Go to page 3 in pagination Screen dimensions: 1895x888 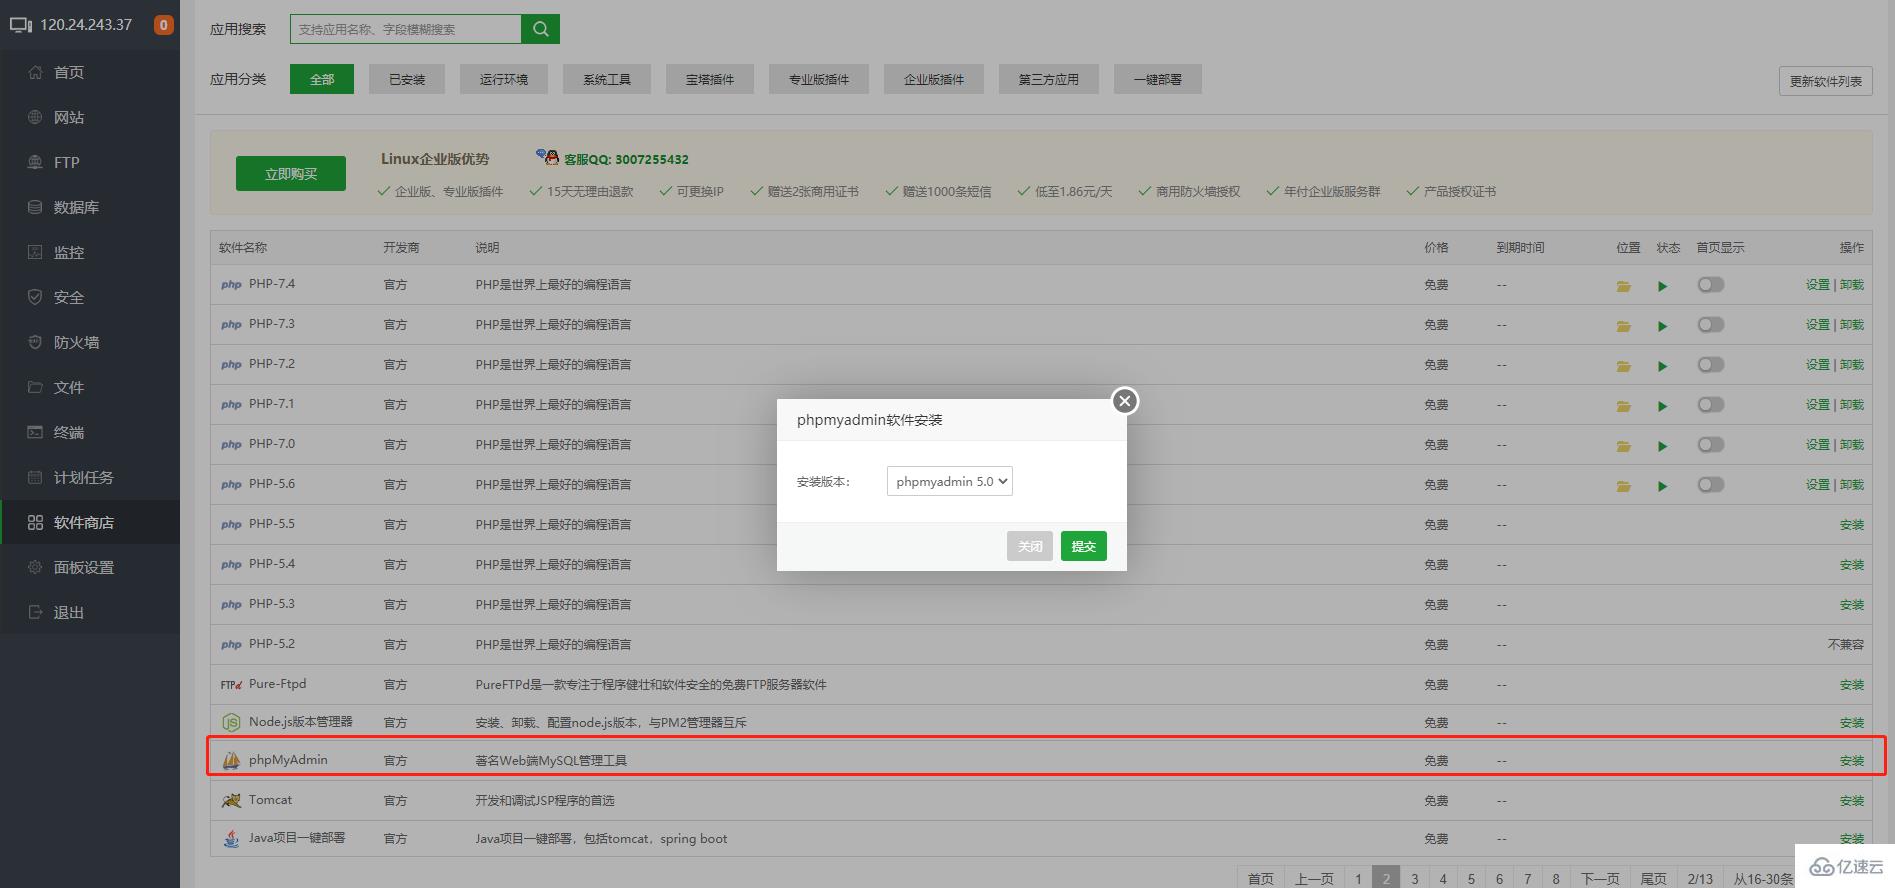1414,879
